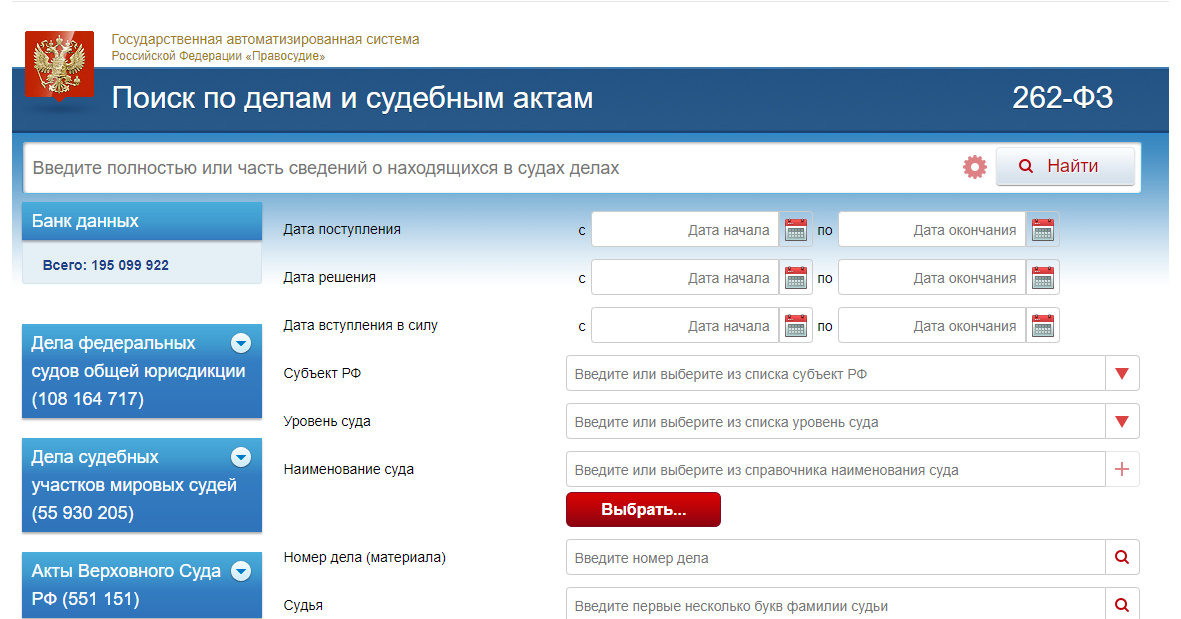The height and width of the screenshot is (619, 1181).
Task: Click the Субъект РФ input field
Action: (836, 374)
